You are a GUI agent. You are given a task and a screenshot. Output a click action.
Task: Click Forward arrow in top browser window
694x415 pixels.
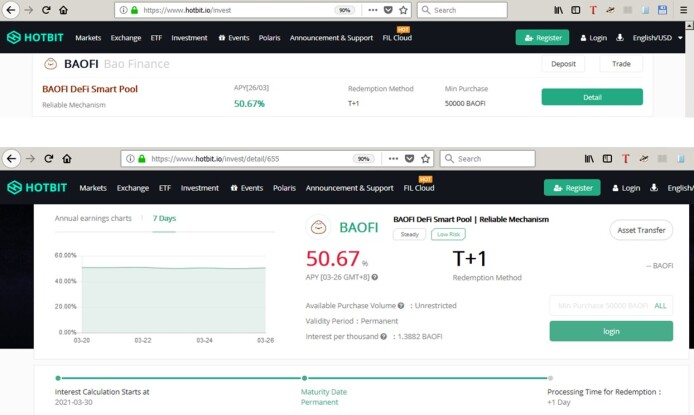29,10
